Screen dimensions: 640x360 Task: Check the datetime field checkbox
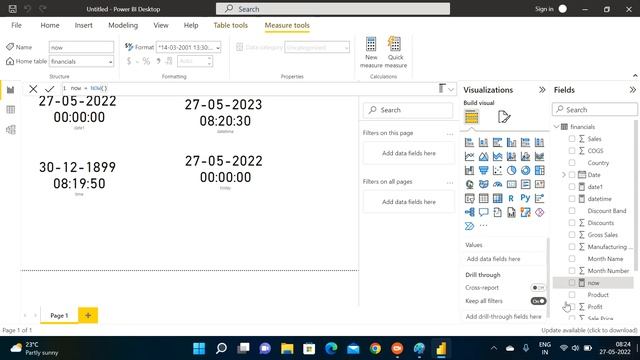572,199
